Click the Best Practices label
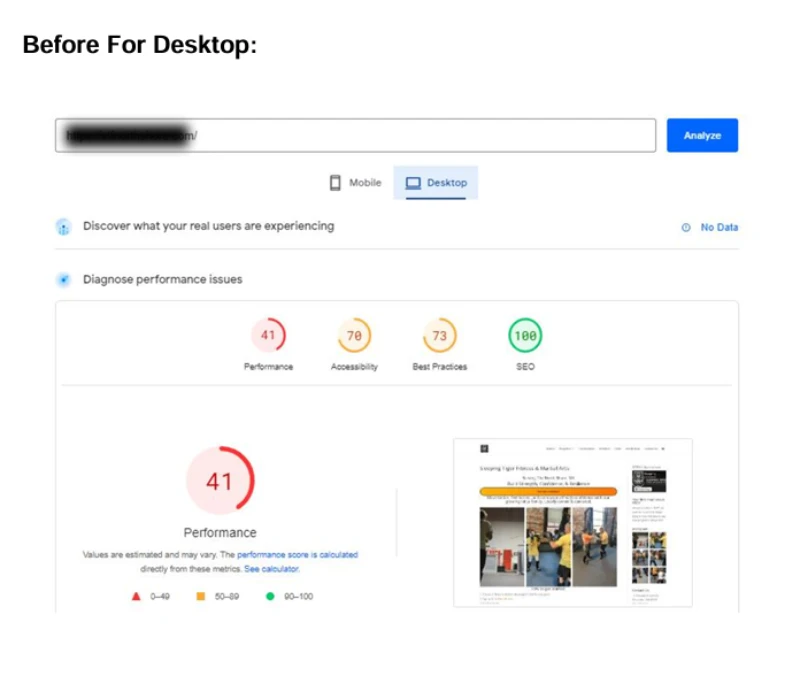The image size is (800, 676). tap(439, 367)
